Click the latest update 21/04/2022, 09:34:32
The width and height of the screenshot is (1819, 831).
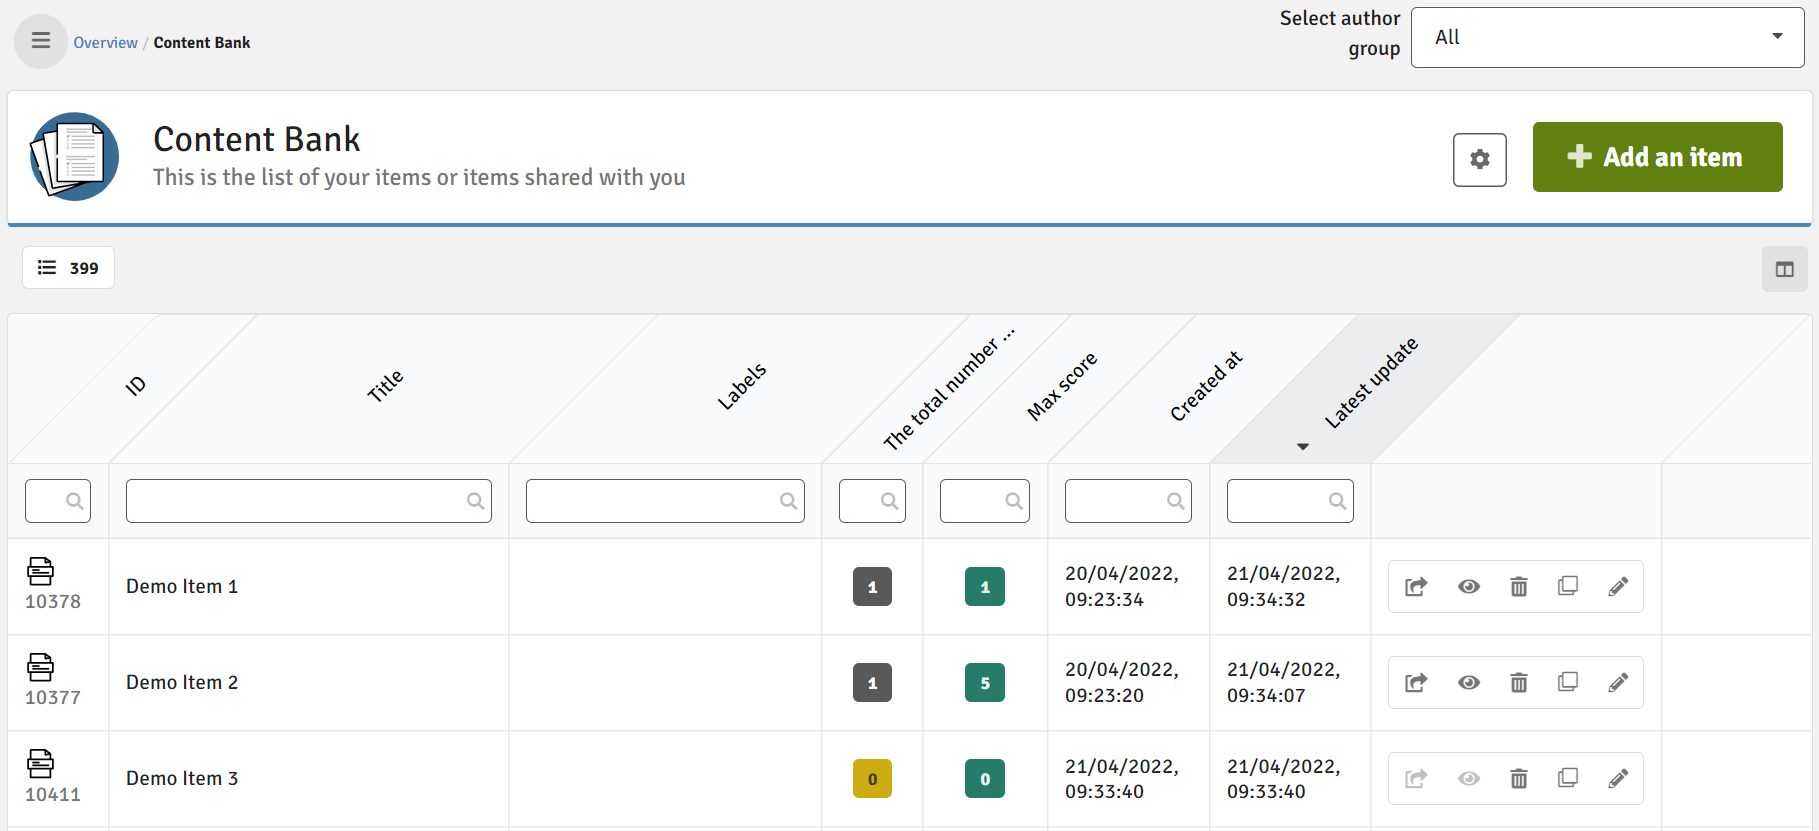tap(1284, 587)
